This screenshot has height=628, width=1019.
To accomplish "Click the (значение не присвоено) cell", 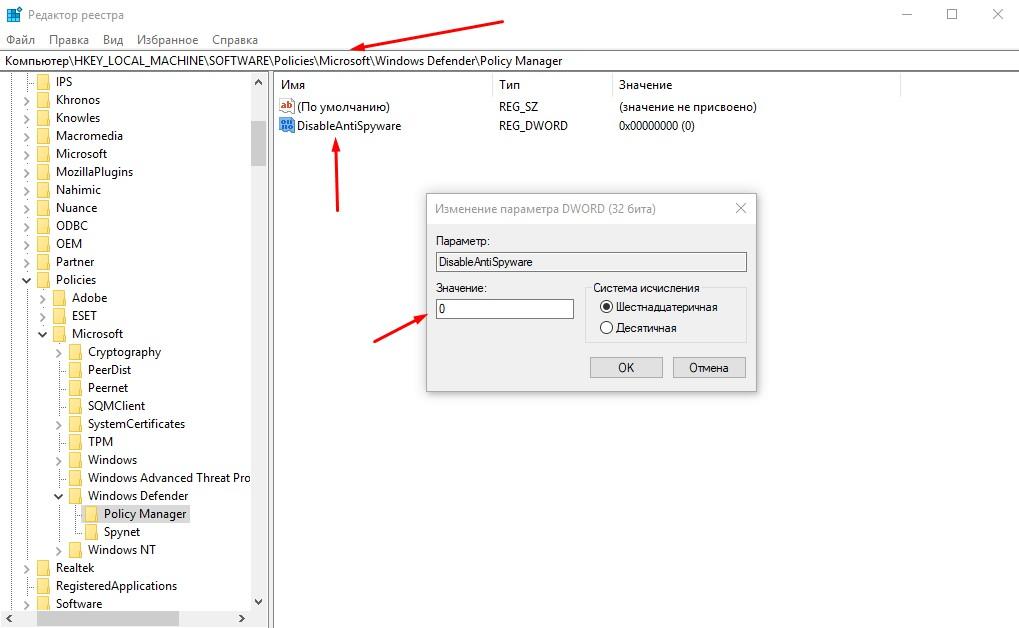I will coord(688,107).
